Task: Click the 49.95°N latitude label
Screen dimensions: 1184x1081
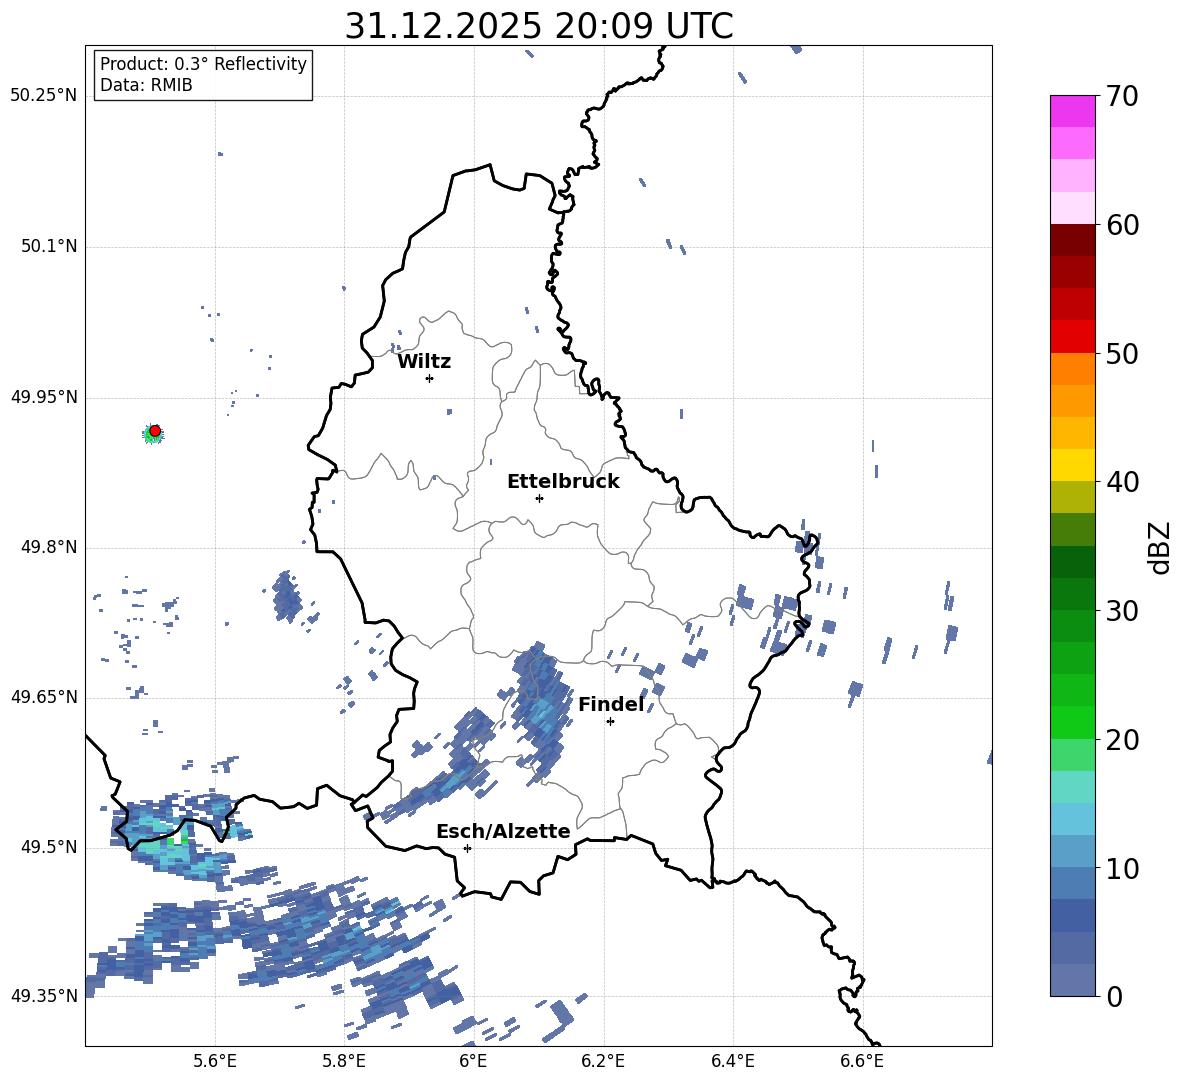Action: pyautogui.click(x=44, y=397)
